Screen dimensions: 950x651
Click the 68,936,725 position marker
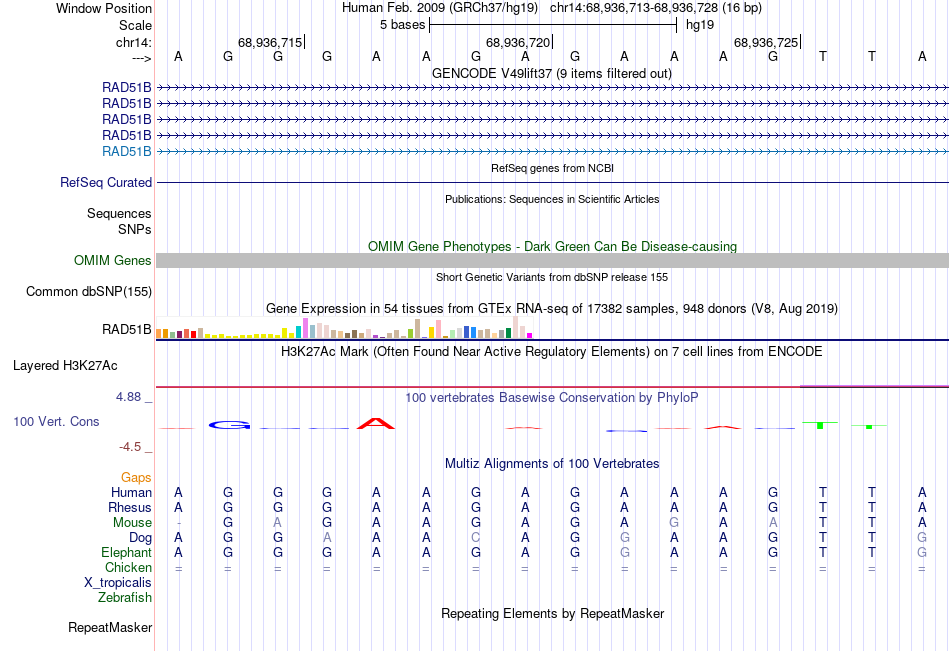[x=767, y=42]
